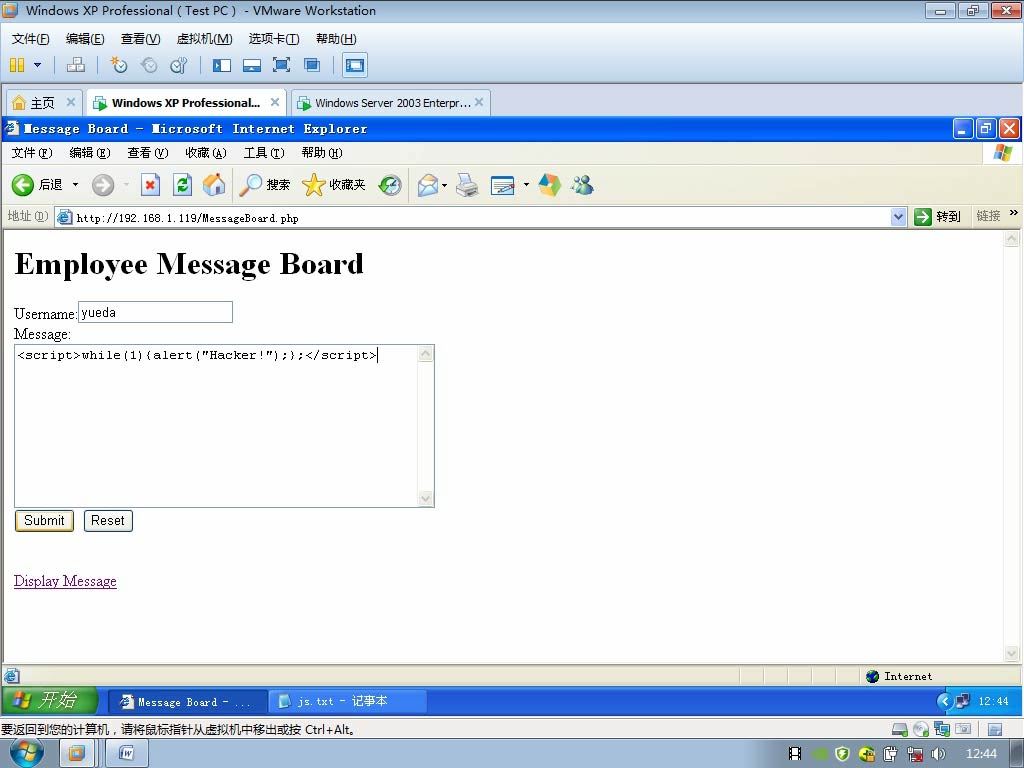Image resolution: width=1024 pixels, height=768 pixels.
Task: Click the IE Home icon
Action: 214,185
